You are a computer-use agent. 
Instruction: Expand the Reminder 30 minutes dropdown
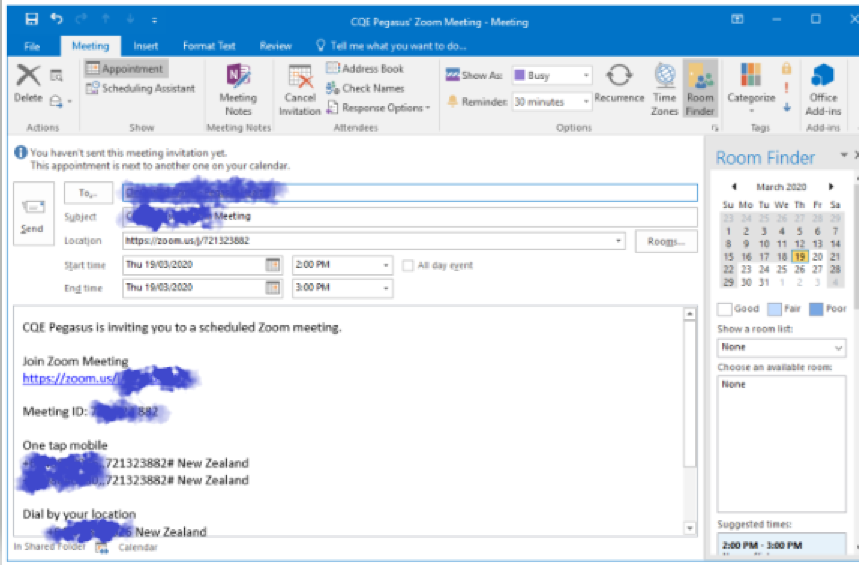coord(585,102)
